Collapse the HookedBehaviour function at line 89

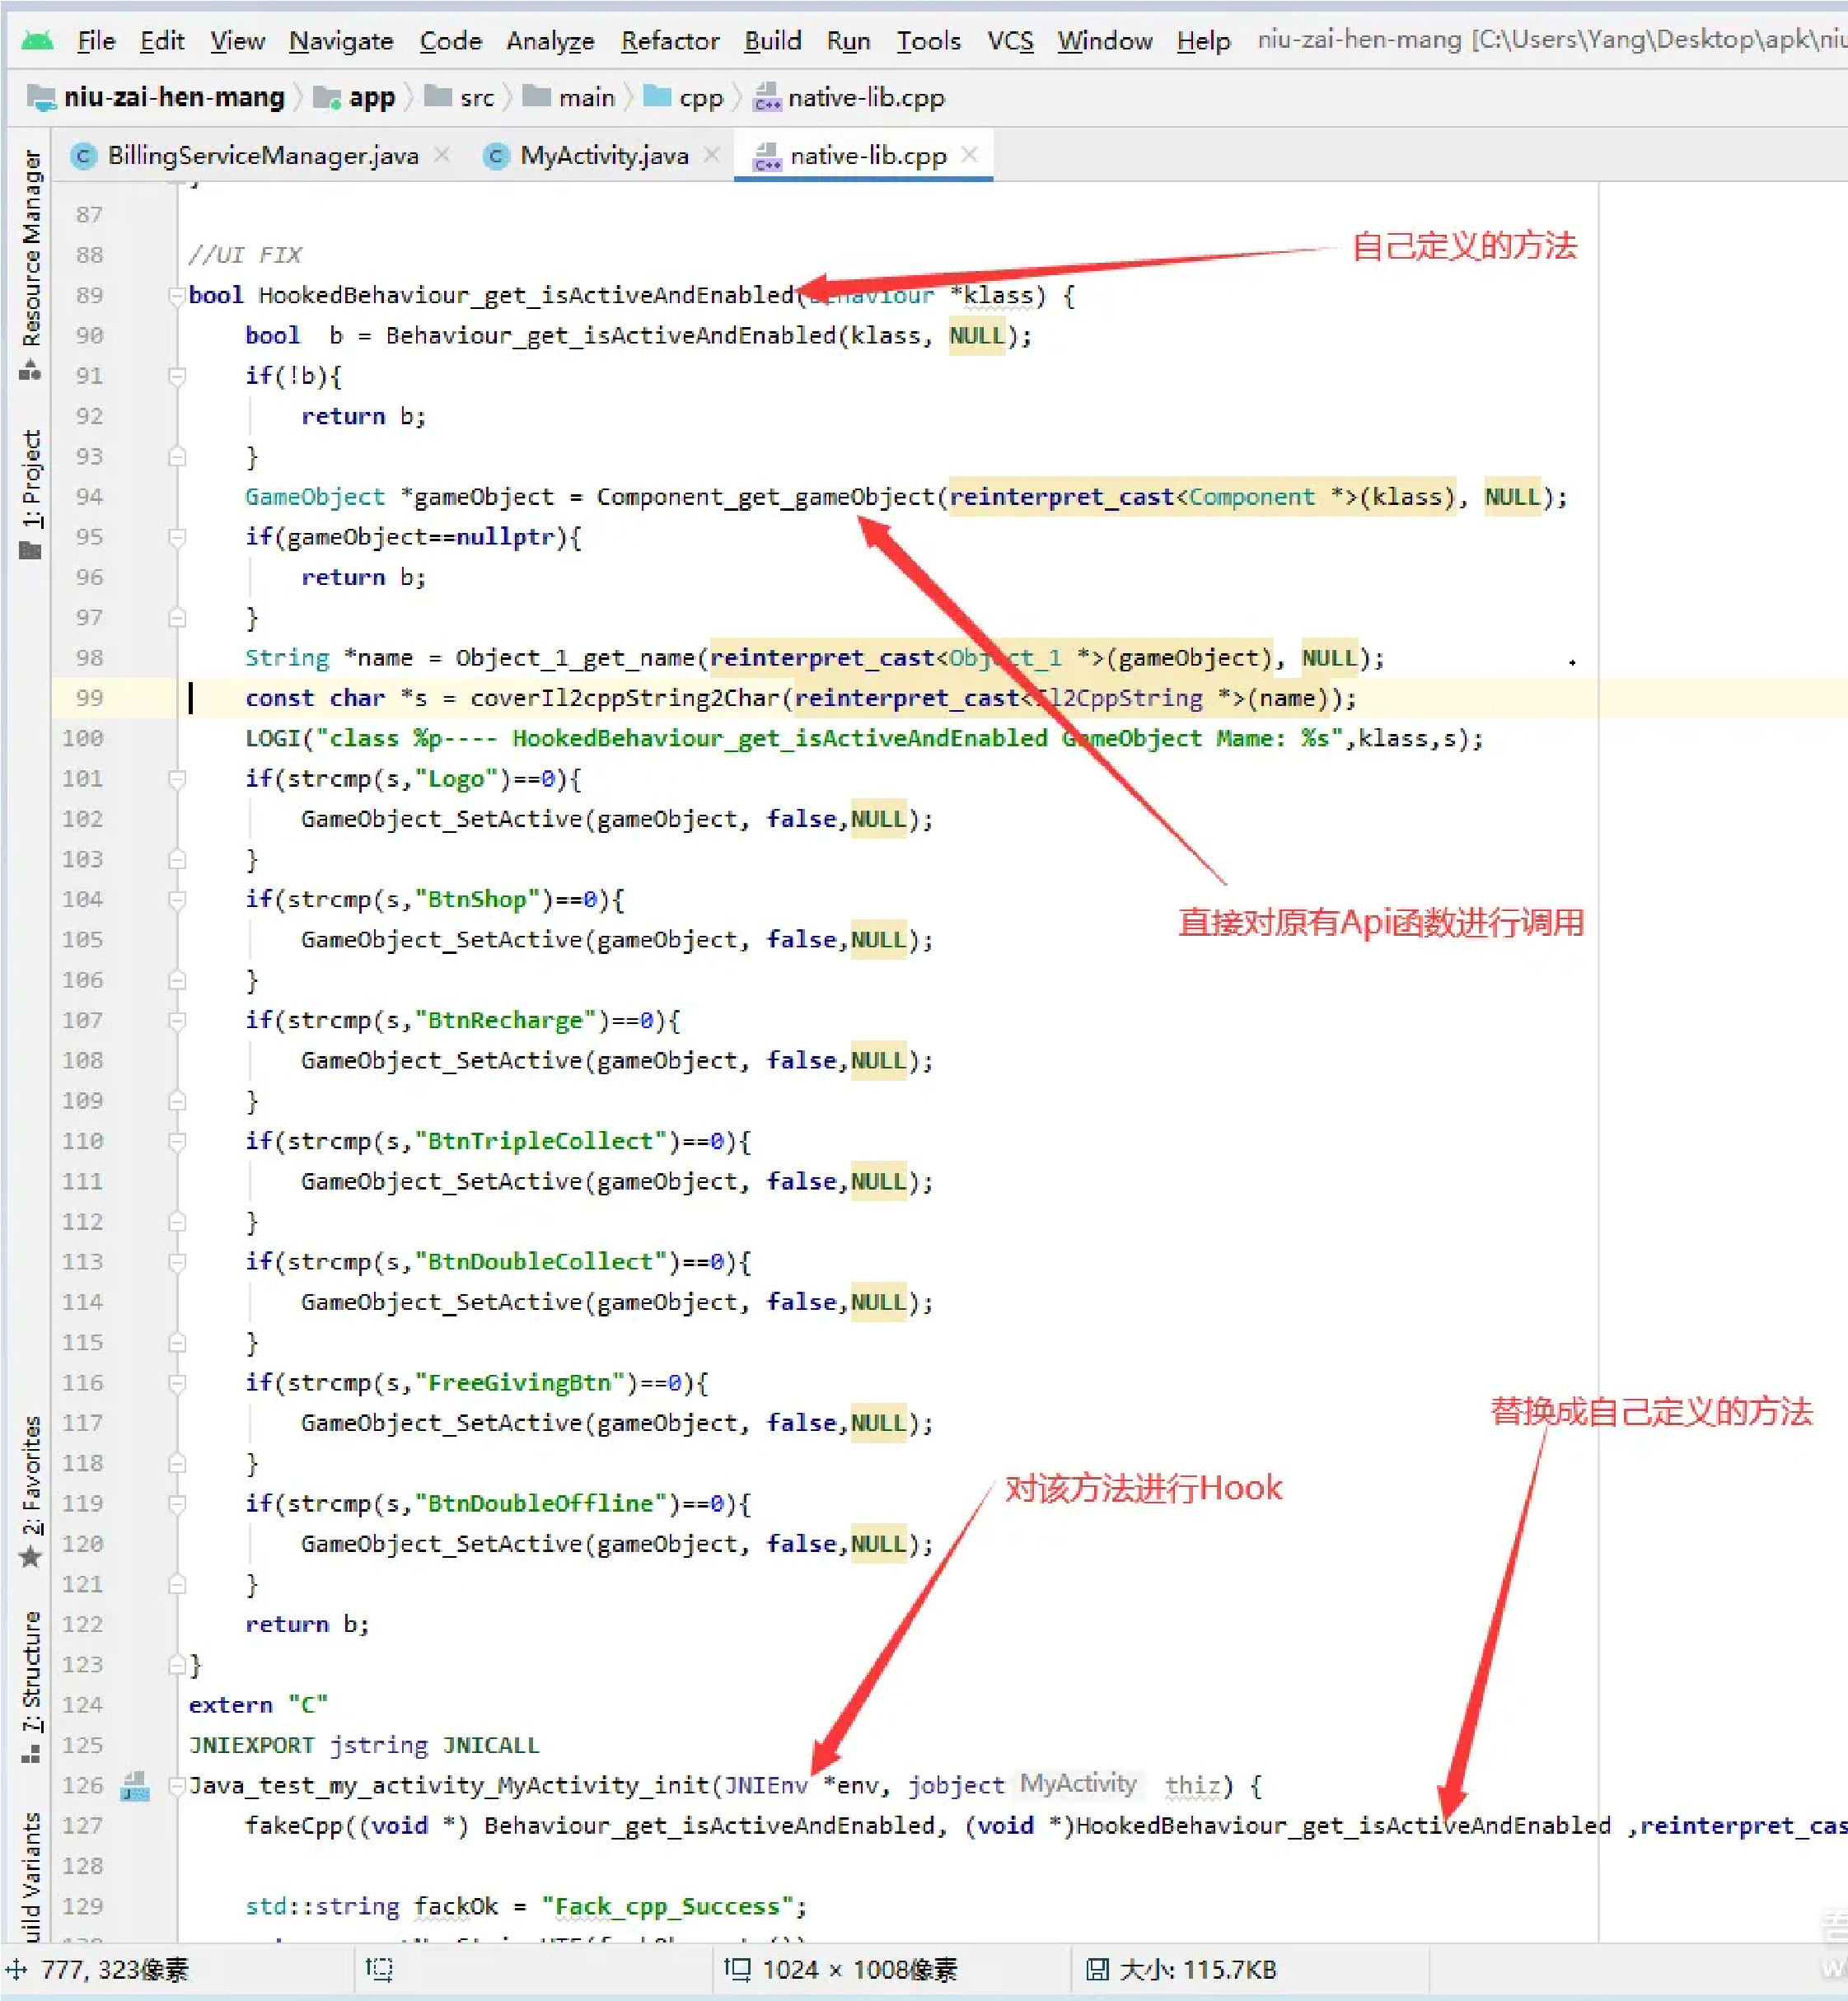[177, 295]
